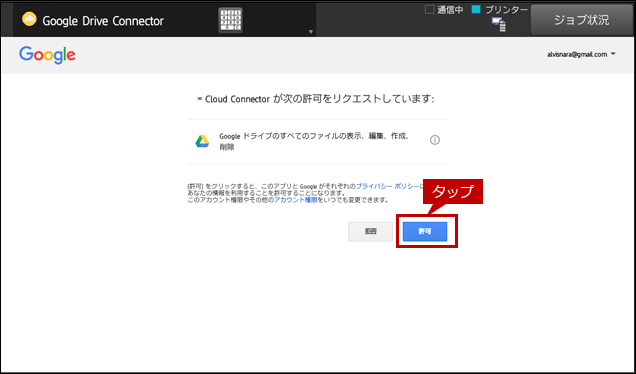Click the プリンター indicator box

pos(476,9)
